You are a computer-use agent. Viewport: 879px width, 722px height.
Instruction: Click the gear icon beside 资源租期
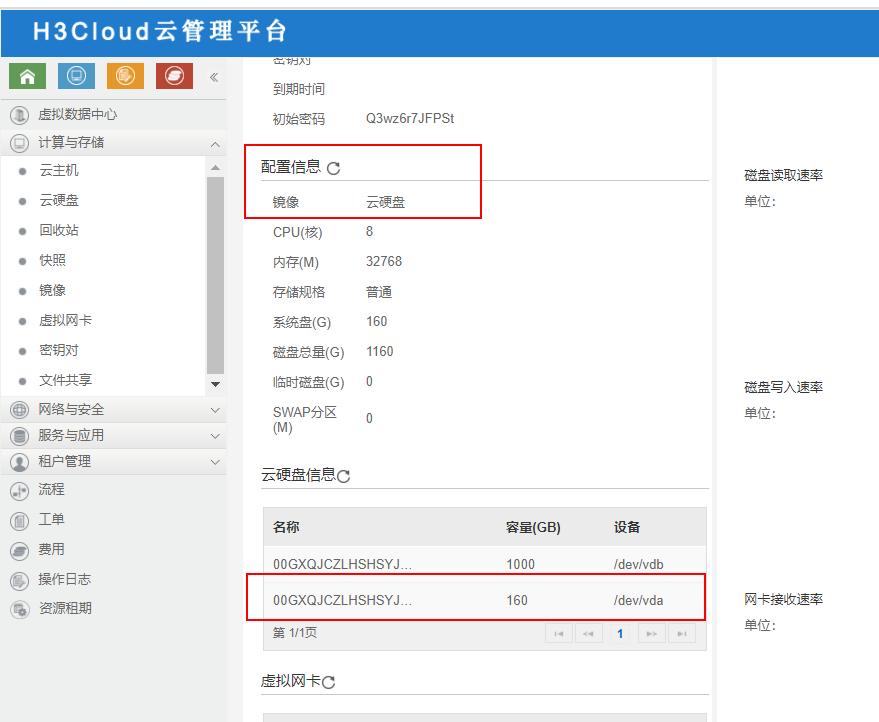(x=20, y=610)
